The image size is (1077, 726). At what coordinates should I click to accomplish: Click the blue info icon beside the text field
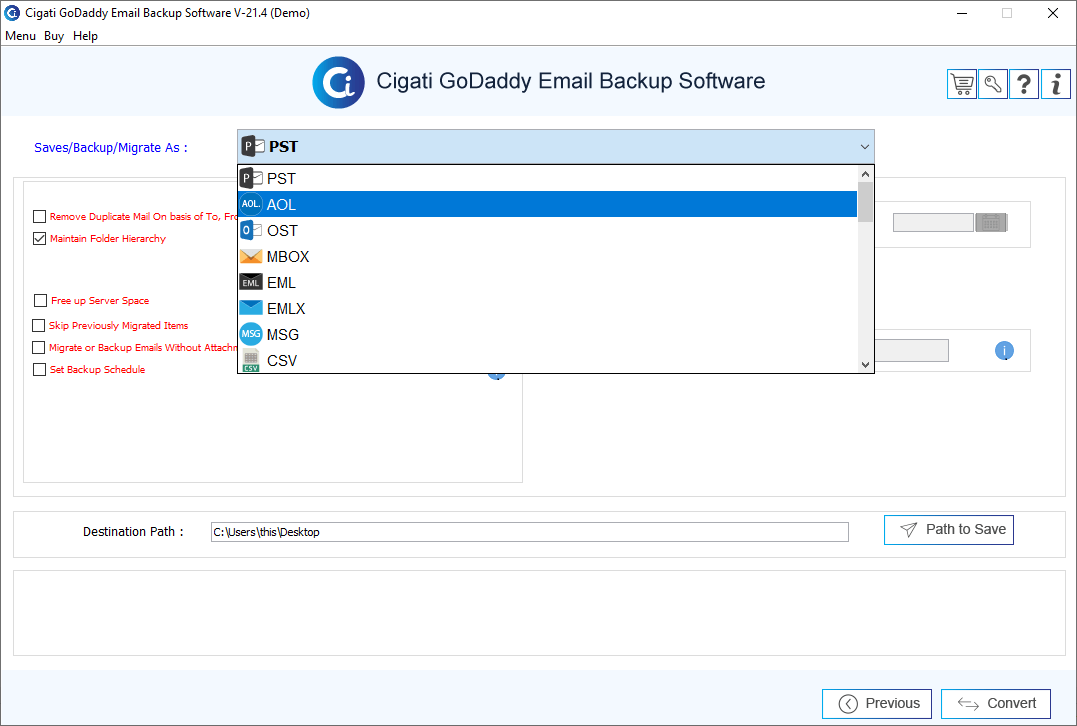click(1004, 351)
